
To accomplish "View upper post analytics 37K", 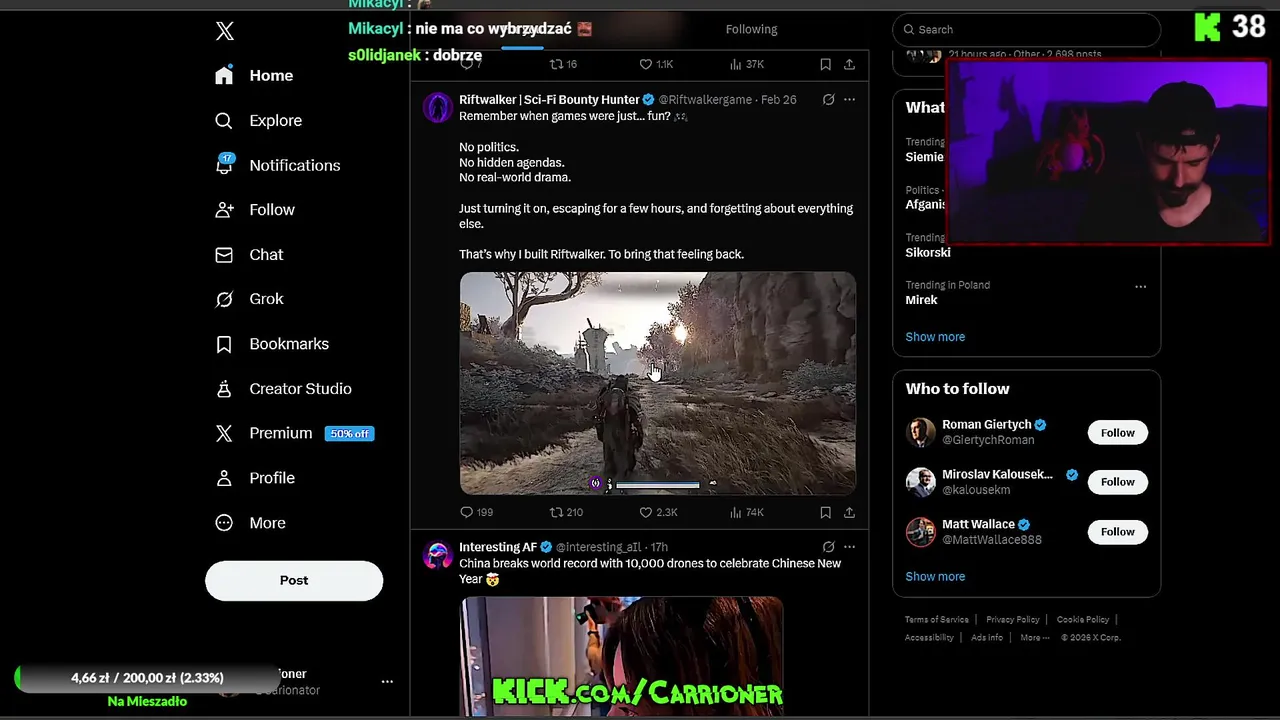I will (x=747, y=65).
